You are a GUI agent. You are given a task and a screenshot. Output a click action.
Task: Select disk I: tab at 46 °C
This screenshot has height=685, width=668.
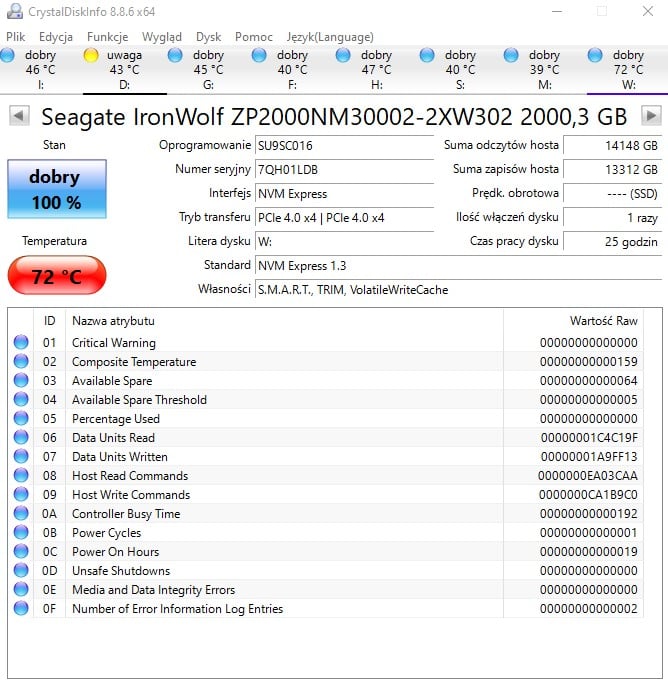[x=41, y=69]
